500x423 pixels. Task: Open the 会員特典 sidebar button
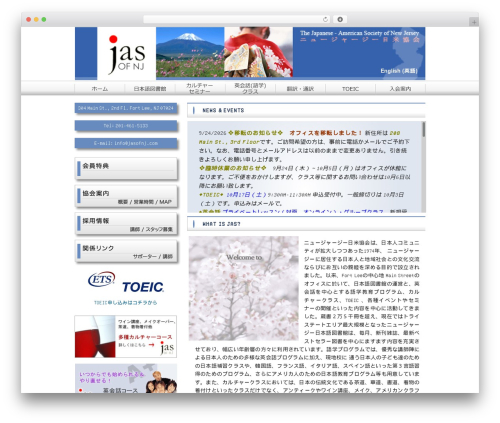(126, 168)
